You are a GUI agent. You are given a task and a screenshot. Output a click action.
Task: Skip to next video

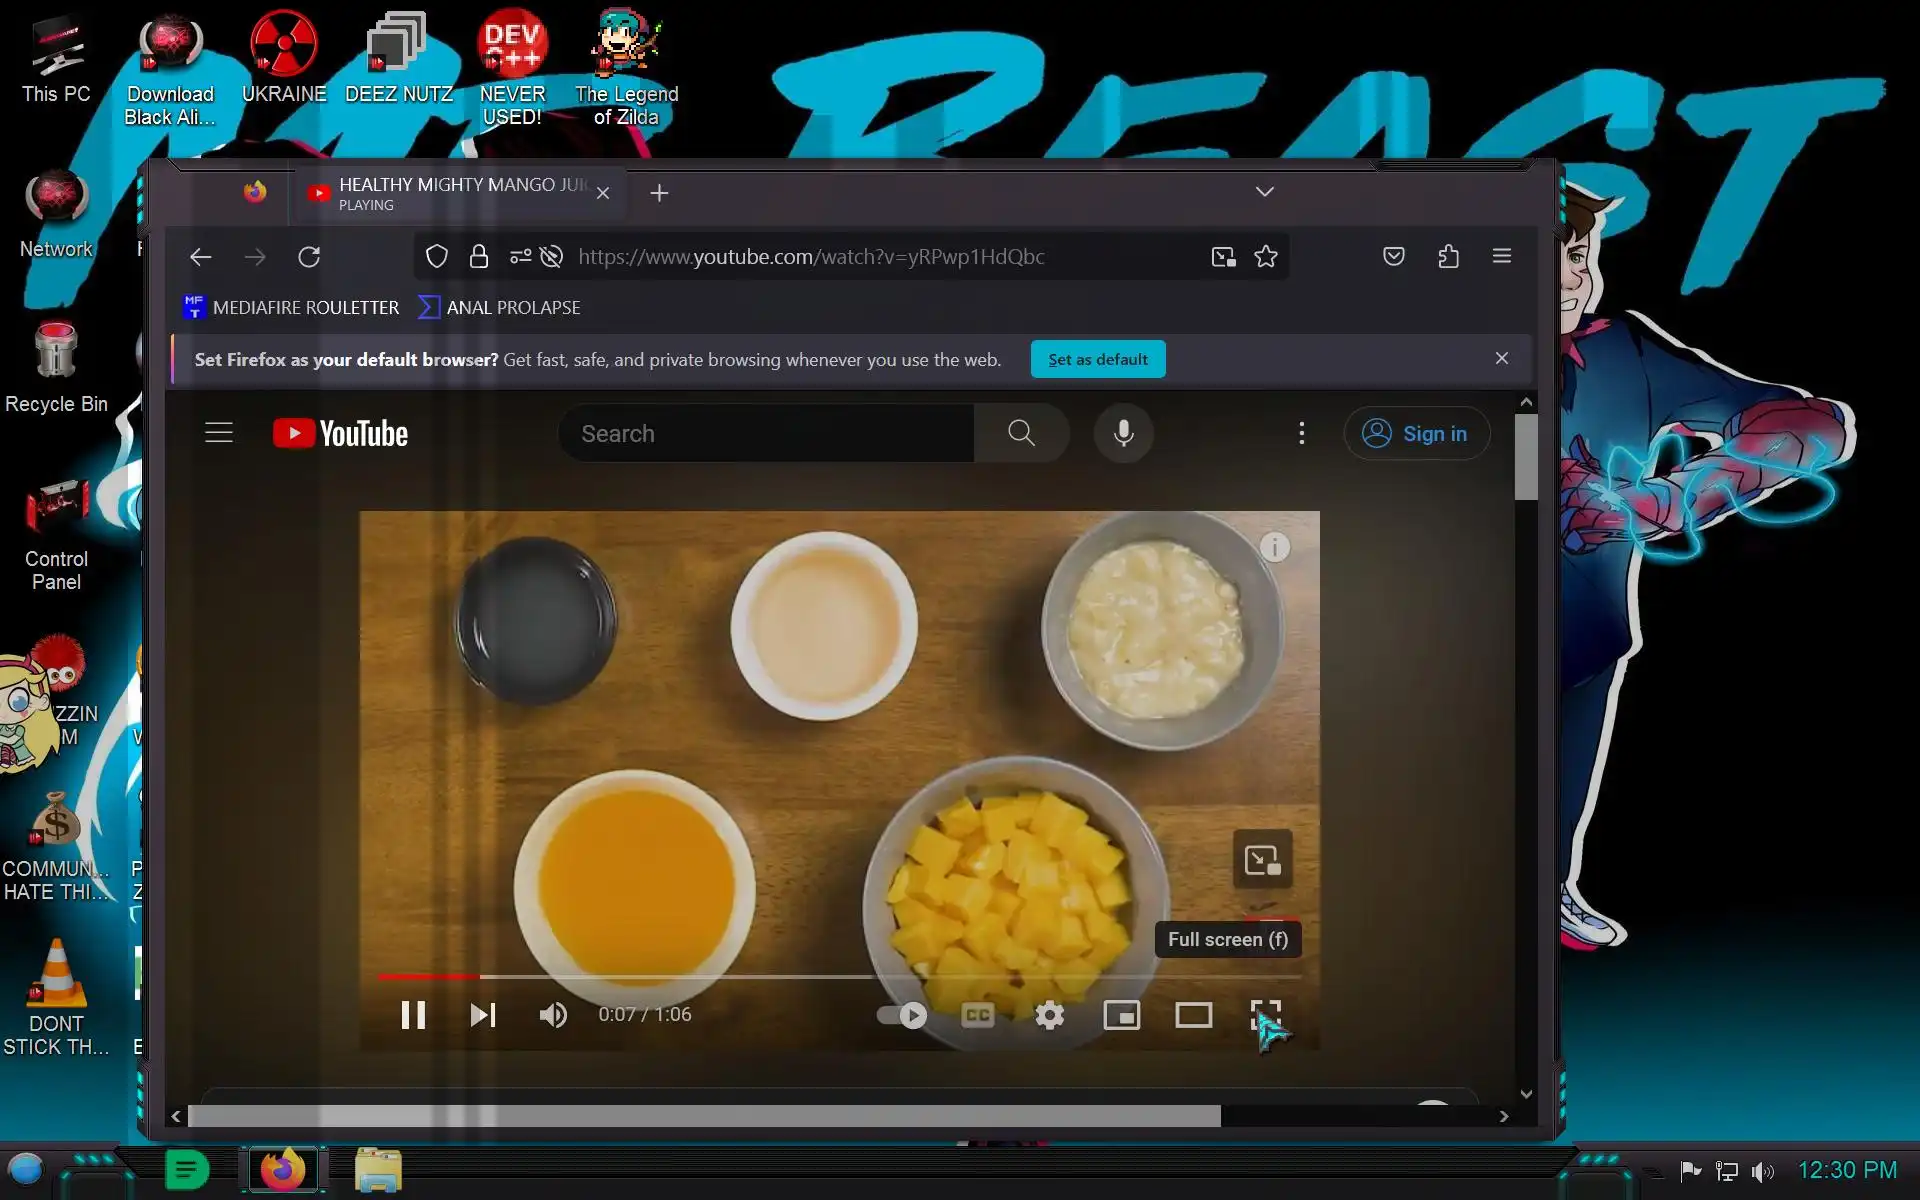[483, 1015]
